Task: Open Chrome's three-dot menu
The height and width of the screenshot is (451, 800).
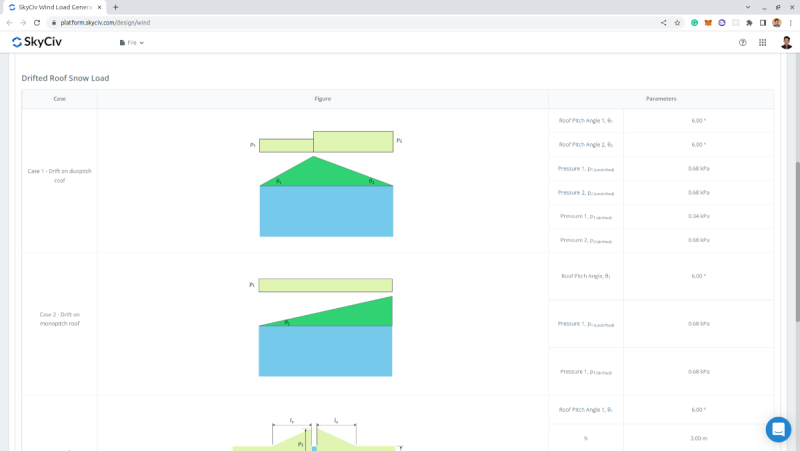Action: [790, 22]
